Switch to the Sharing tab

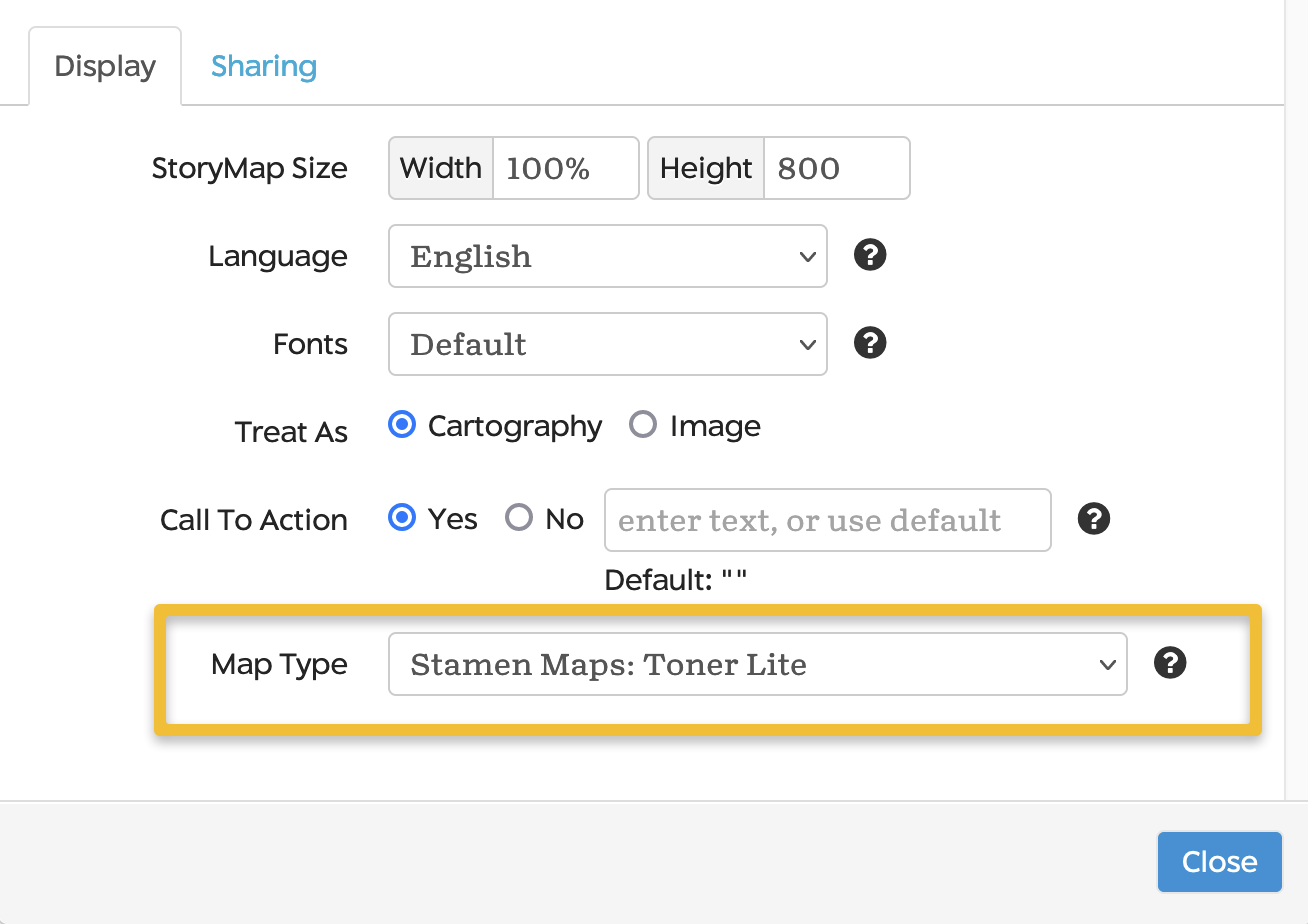(263, 65)
